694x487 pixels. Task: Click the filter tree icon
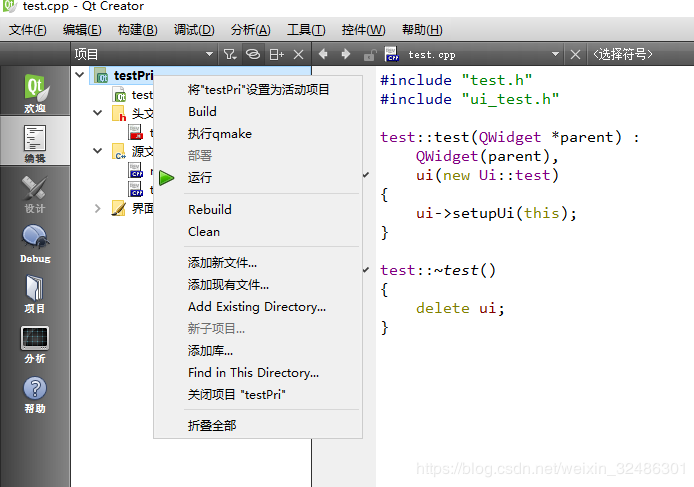pos(230,54)
